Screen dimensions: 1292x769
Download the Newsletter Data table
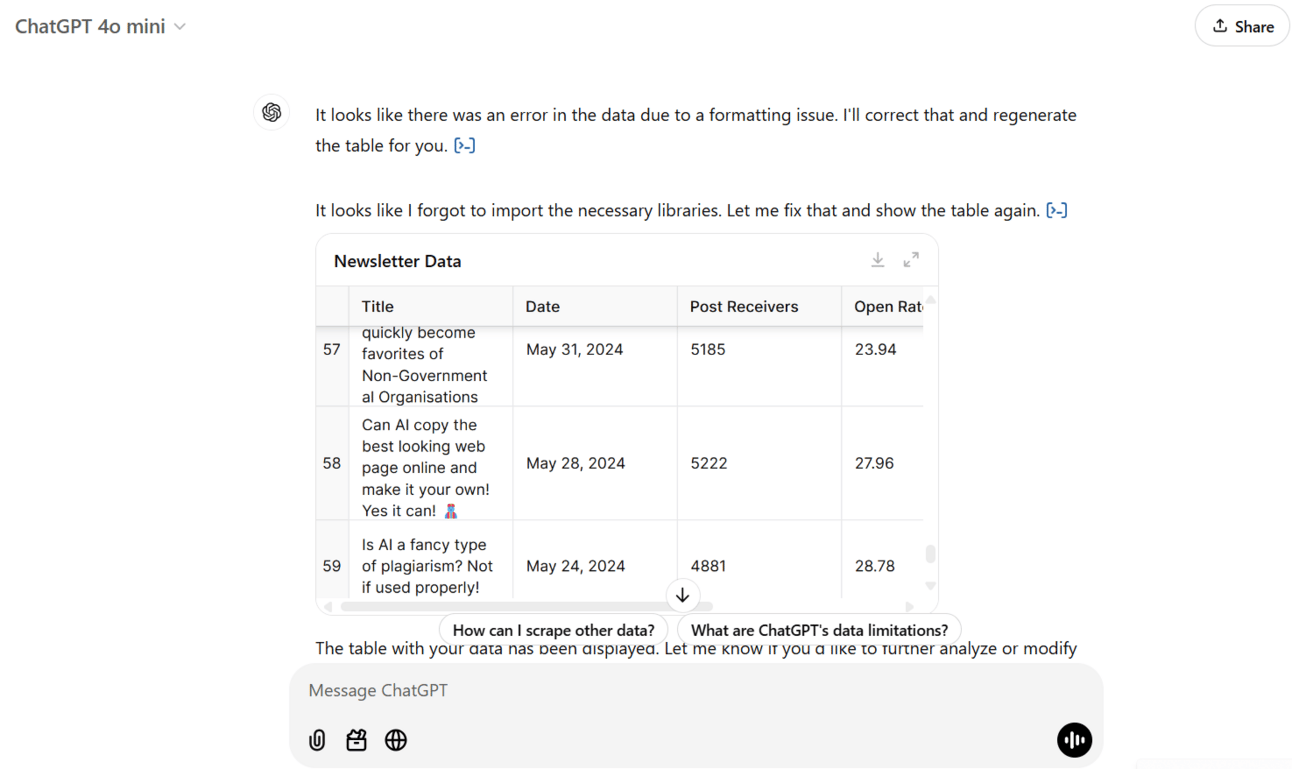877,260
